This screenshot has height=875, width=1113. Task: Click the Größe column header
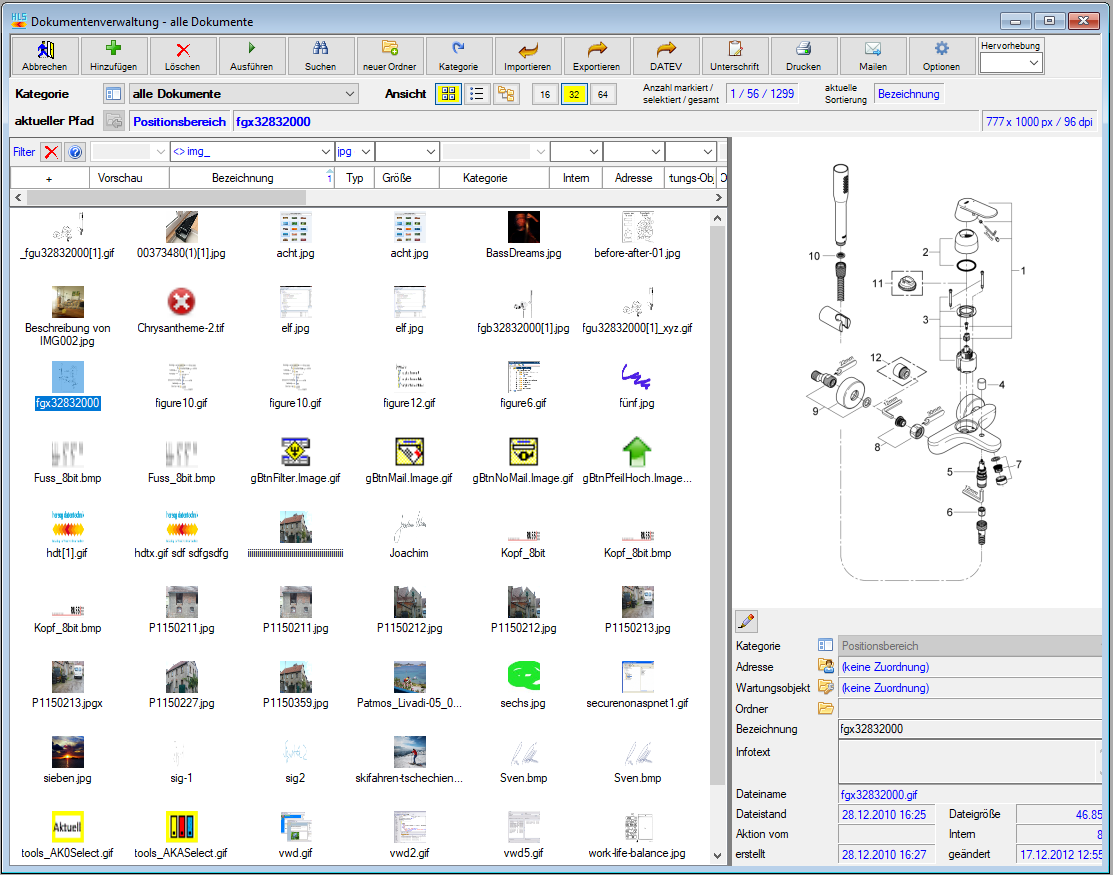pos(397,178)
